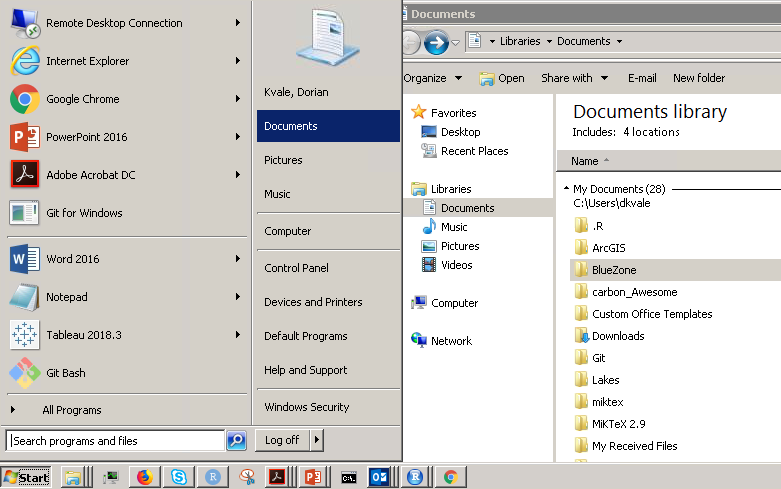The height and width of the screenshot is (489, 781).
Task: Click the Explorer Forward navigation arrow
Action: [436, 43]
